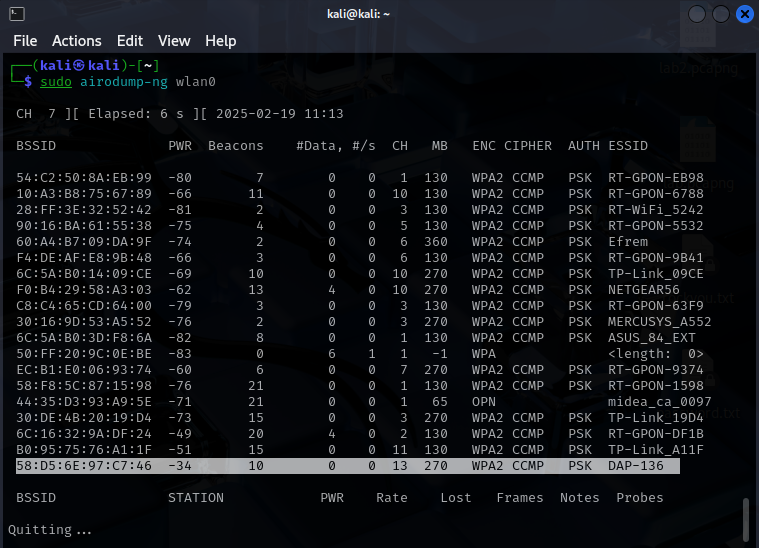Open the Actions menu
Screen dimensions: 759x548
click(x=77, y=41)
